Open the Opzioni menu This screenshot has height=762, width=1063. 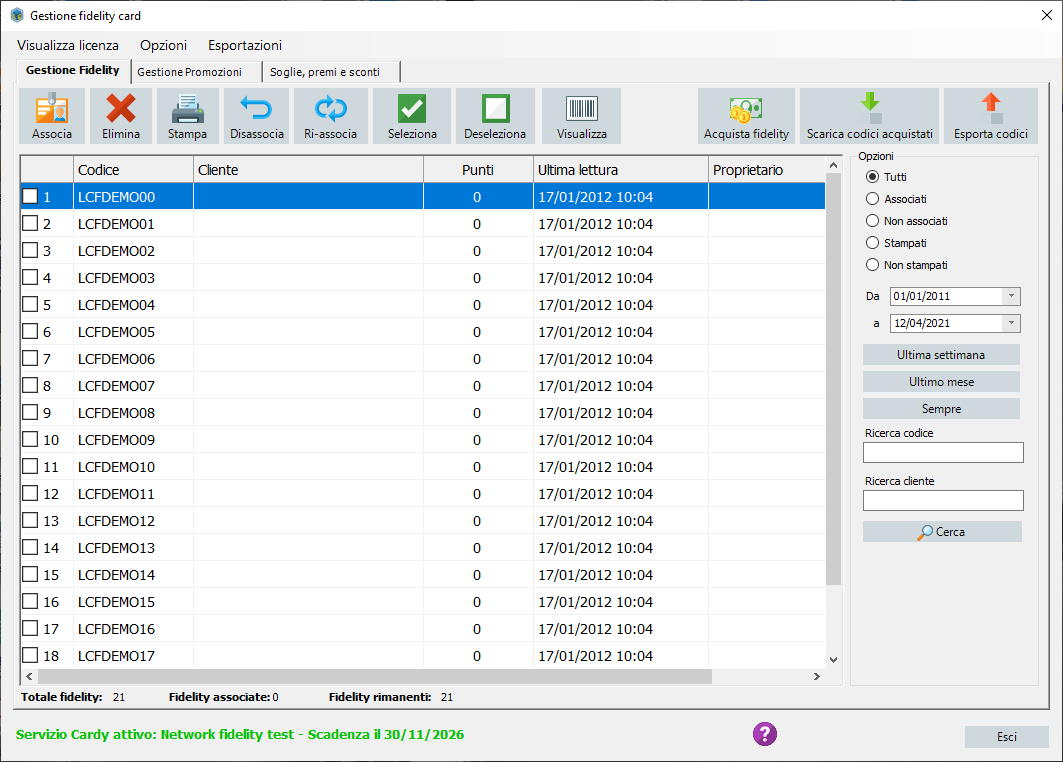point(163,45)
